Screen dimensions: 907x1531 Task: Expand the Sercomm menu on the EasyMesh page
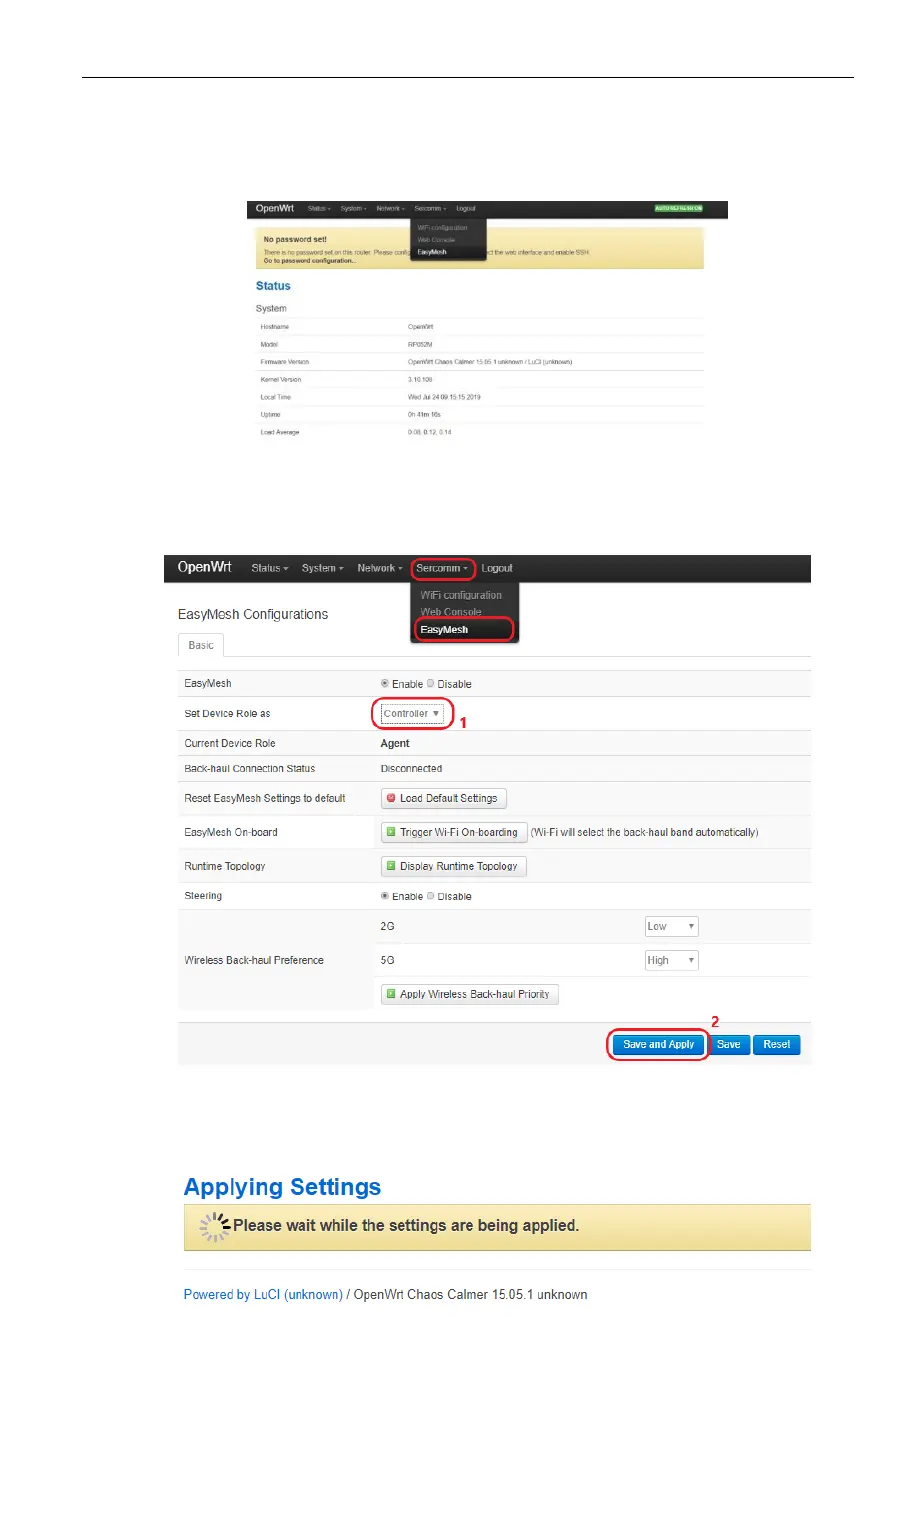point(442,568)
